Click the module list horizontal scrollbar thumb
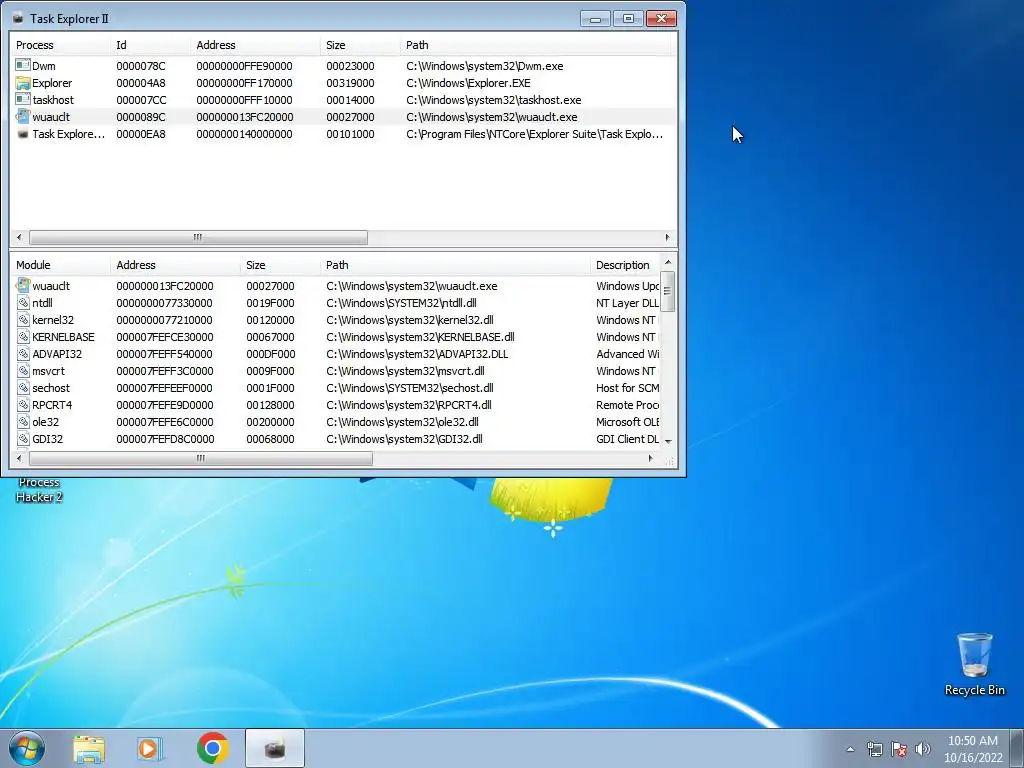The image size is (1024, 768). pyautogui.click(x=200, y=458)
